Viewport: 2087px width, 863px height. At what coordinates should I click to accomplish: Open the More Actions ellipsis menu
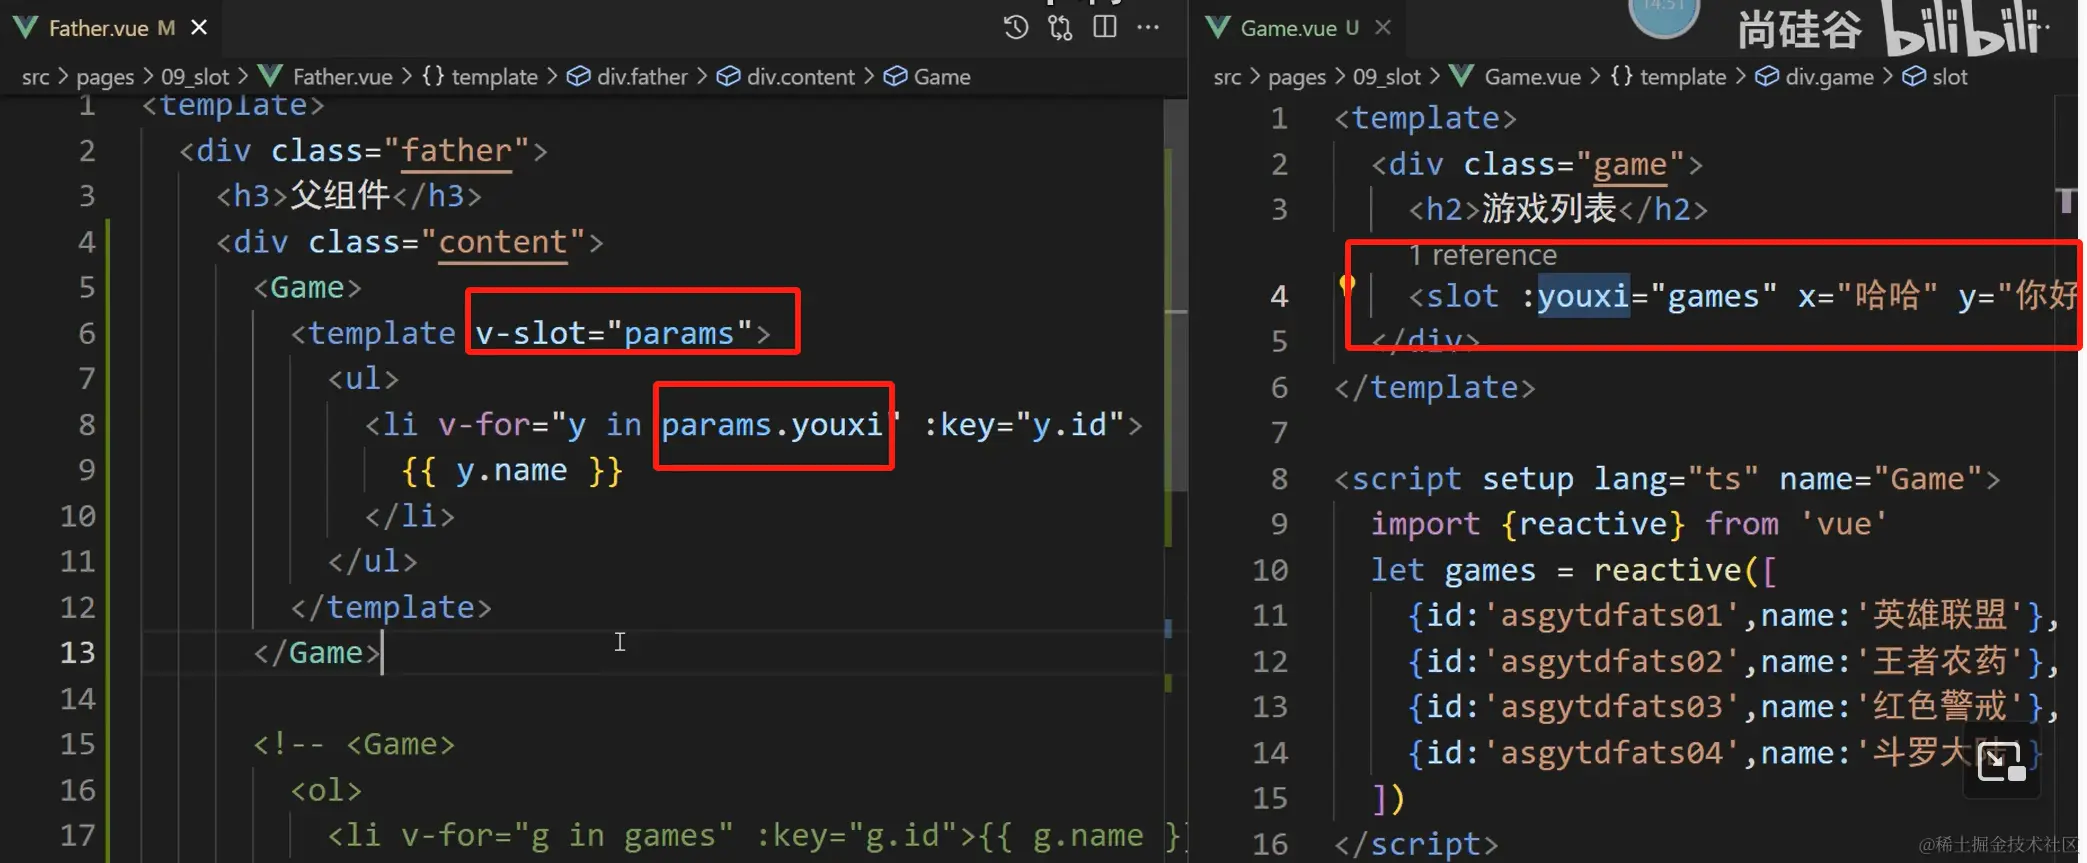[1148, 27]
